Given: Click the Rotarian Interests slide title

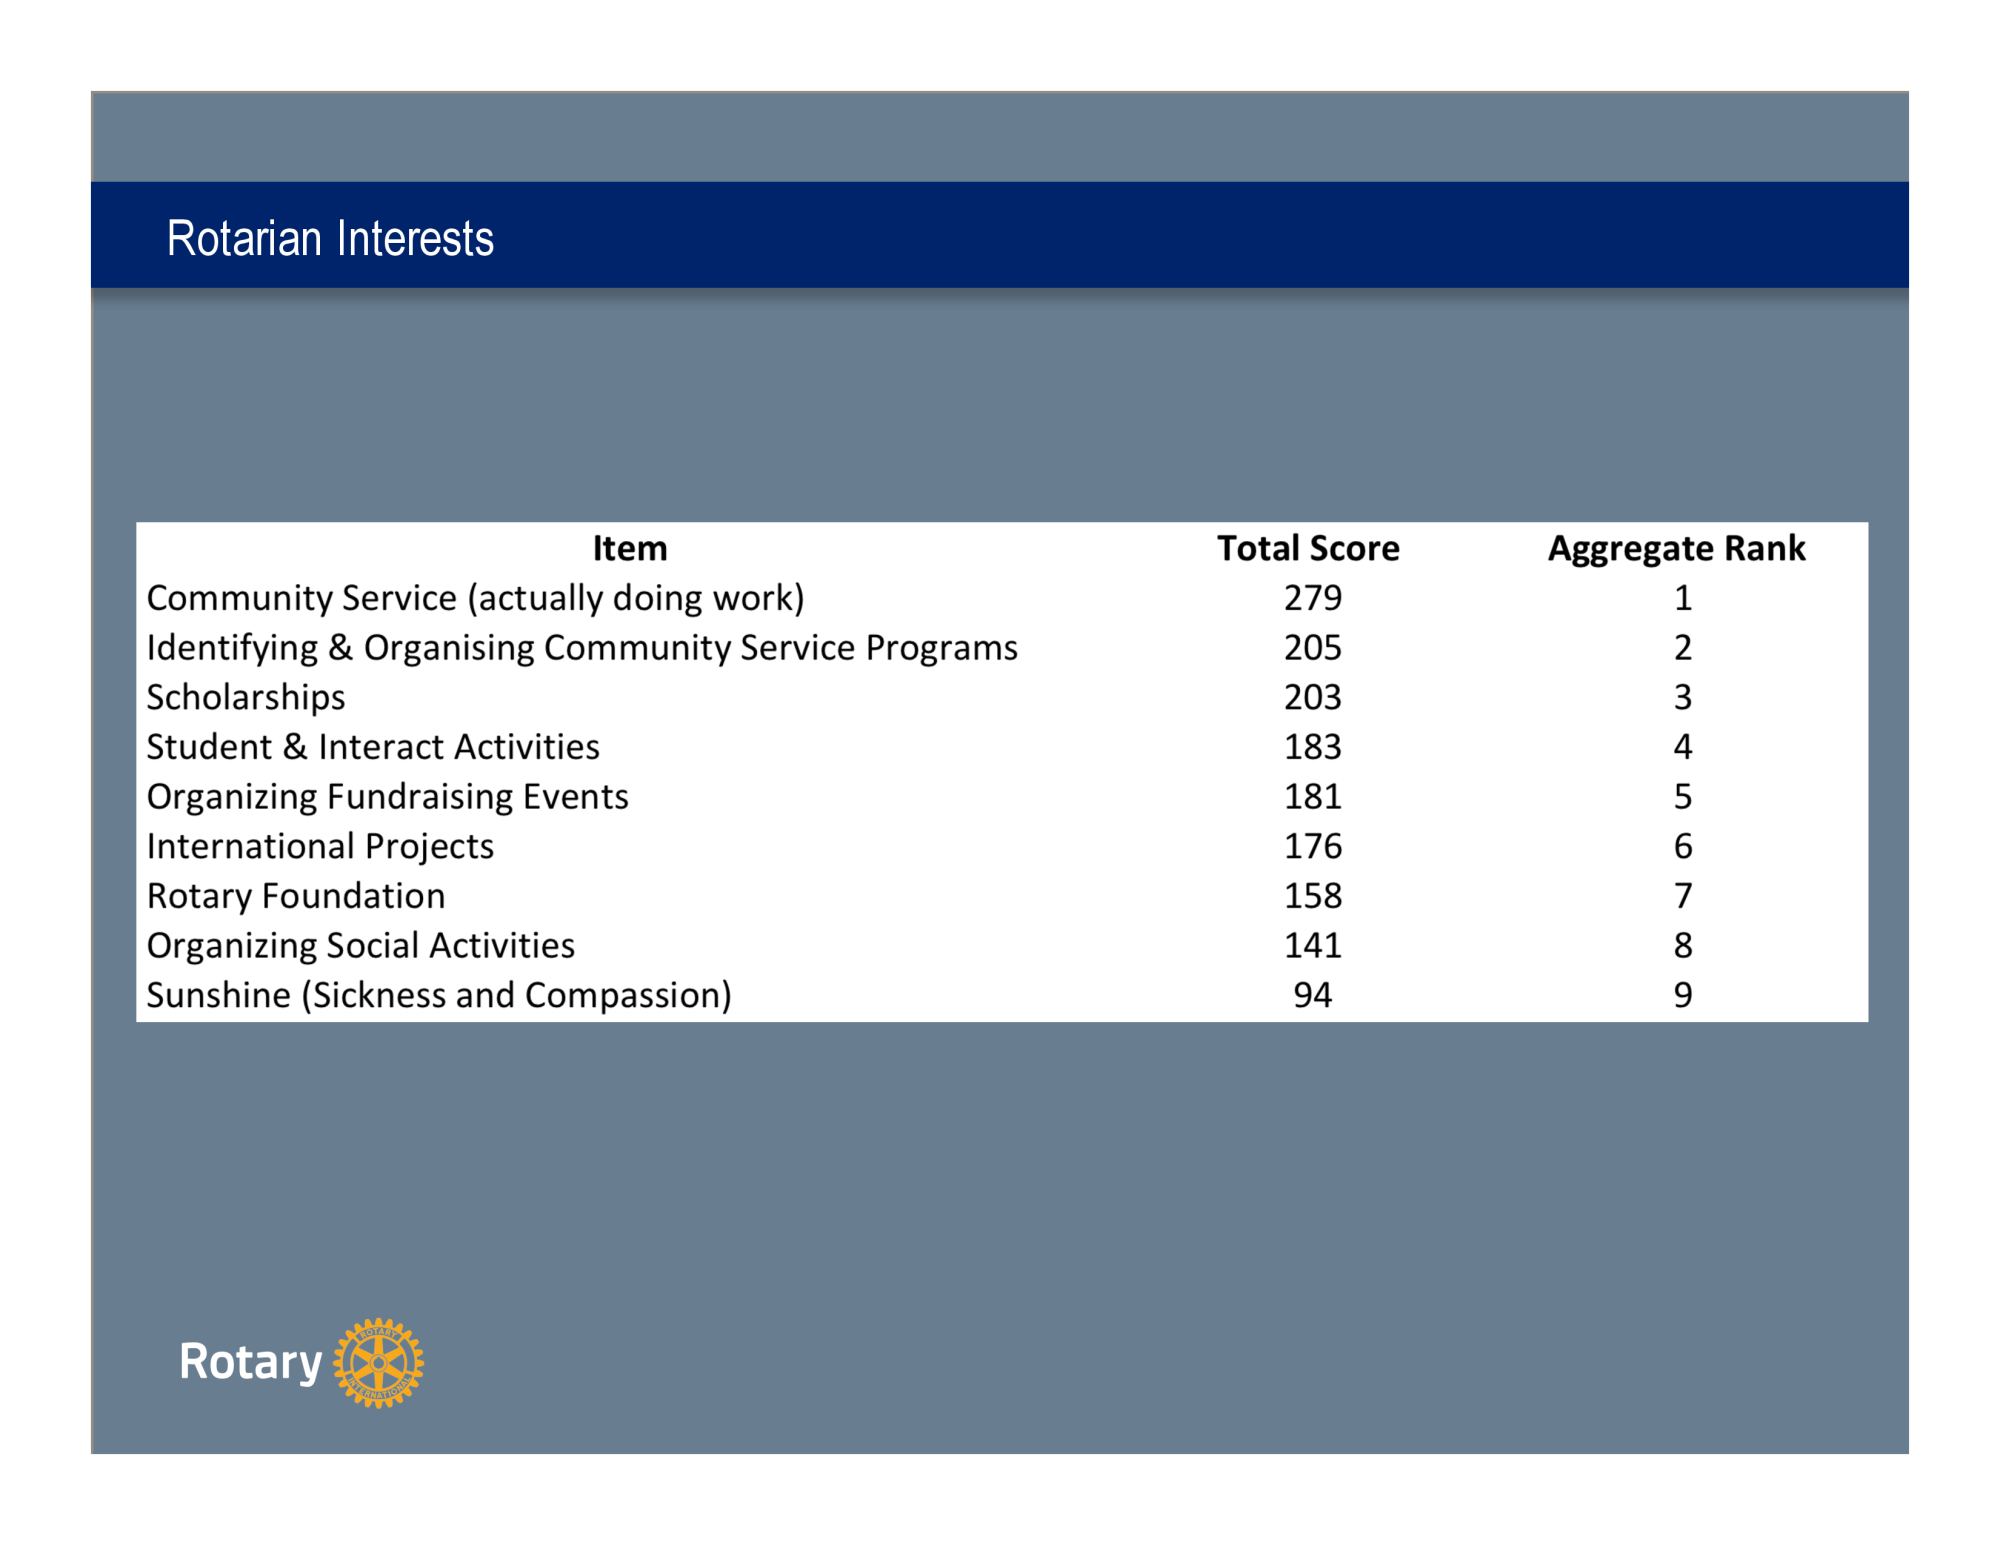Looking at the screenshot, I should pyautogui.click(x=330, y=238).
